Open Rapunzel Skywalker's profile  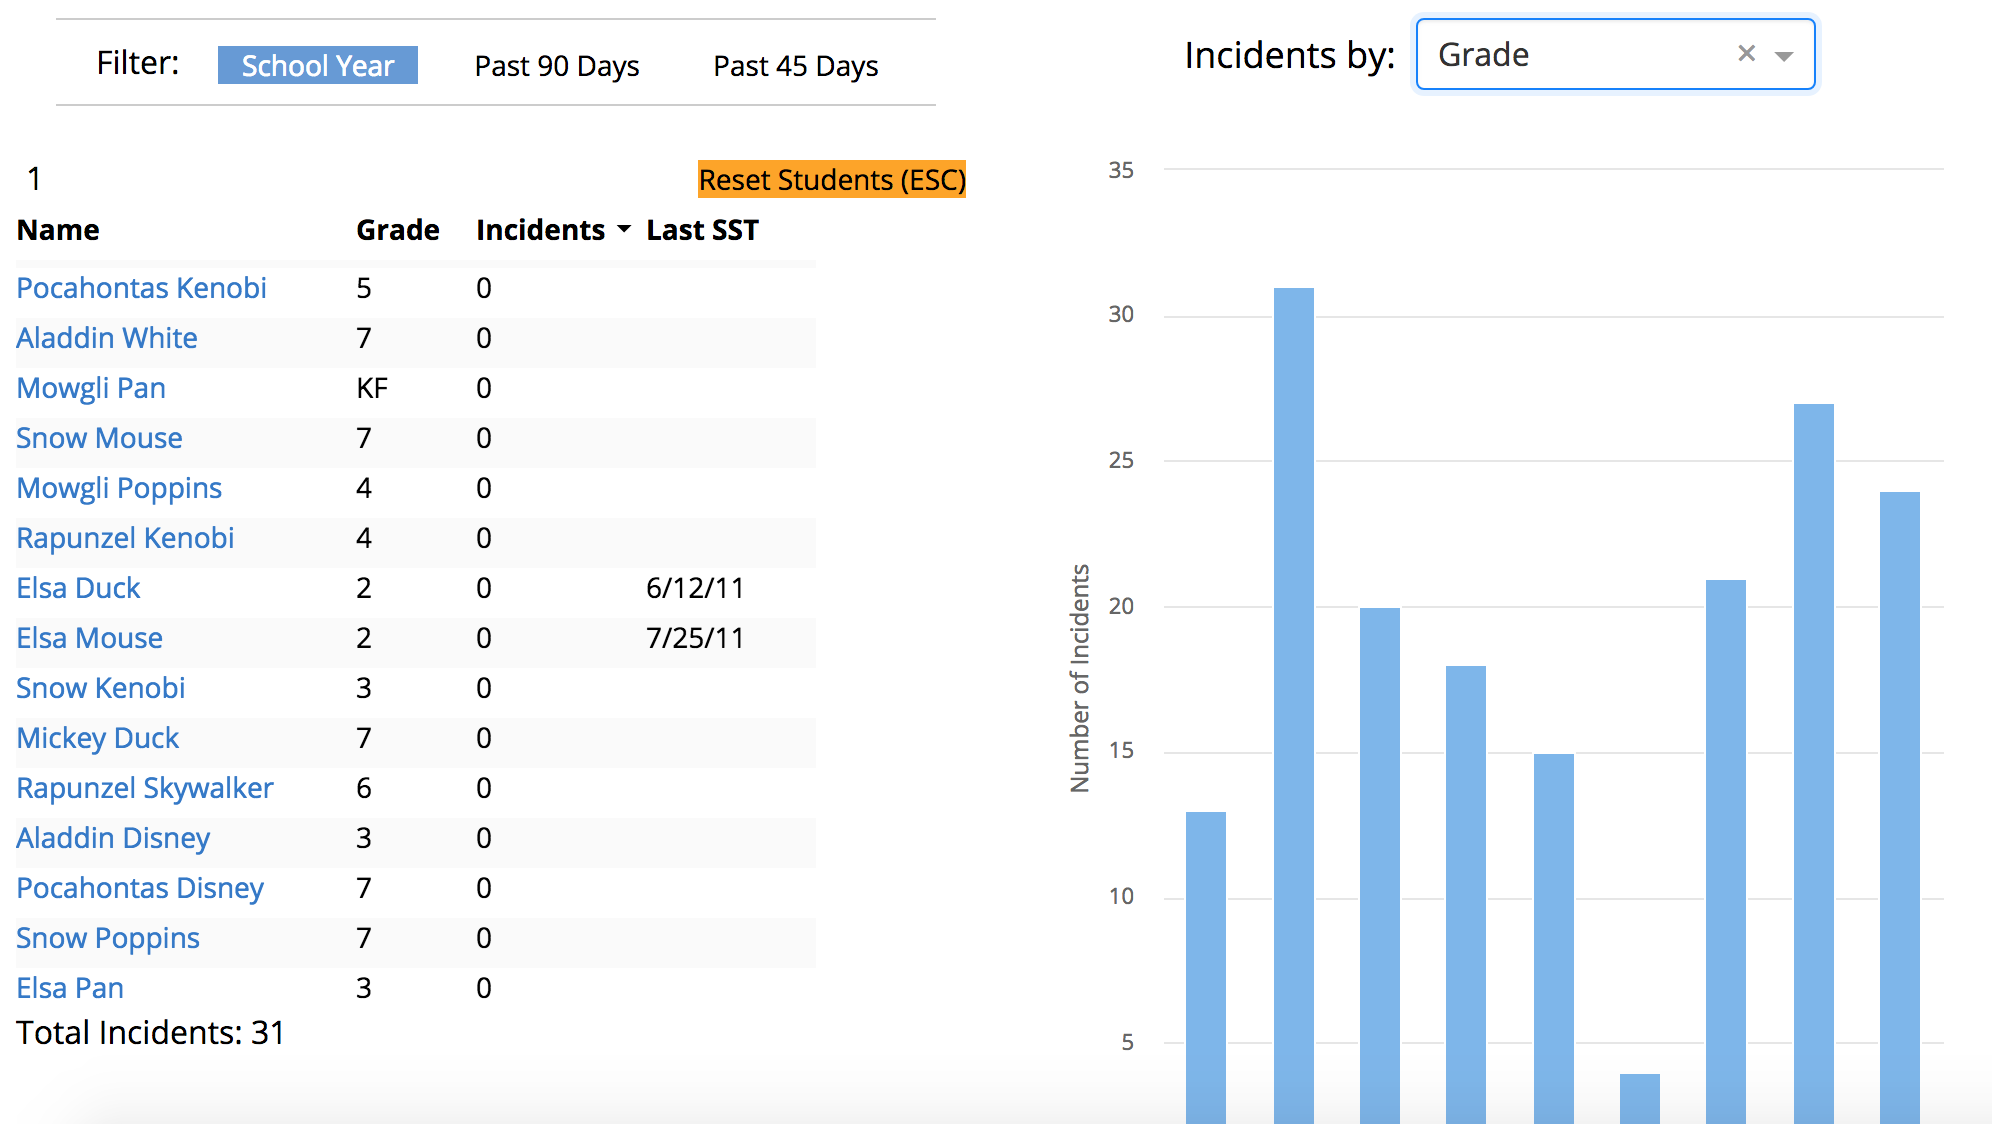[x=144, y=788]
